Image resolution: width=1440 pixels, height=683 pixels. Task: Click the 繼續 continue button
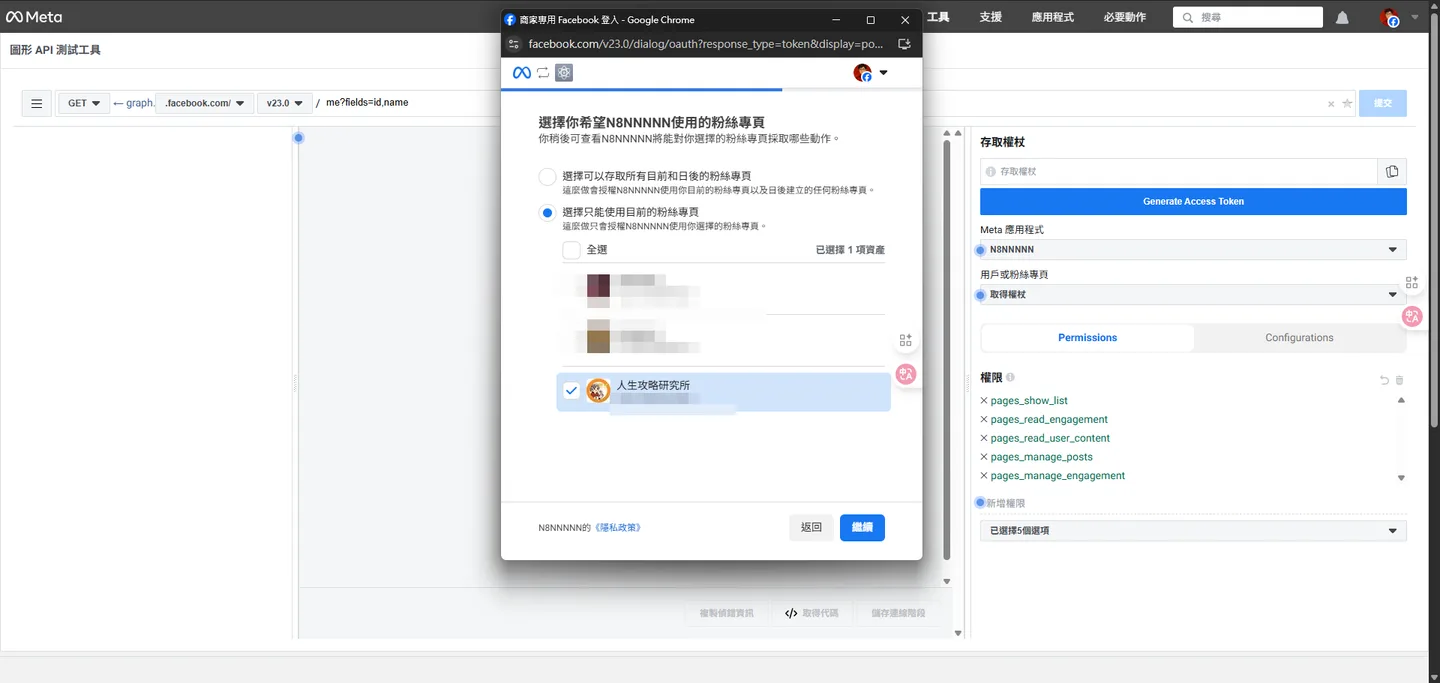click(x=862, y=527)
